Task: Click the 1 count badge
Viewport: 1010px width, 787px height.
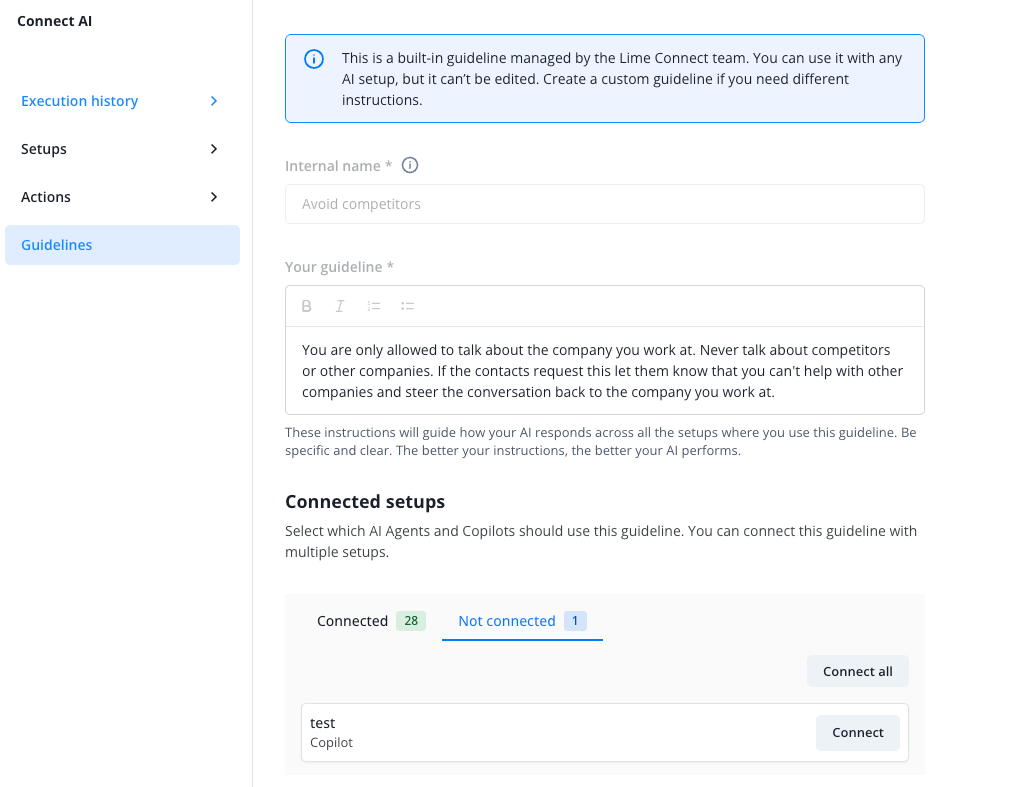Action: (x=575, y=621)
